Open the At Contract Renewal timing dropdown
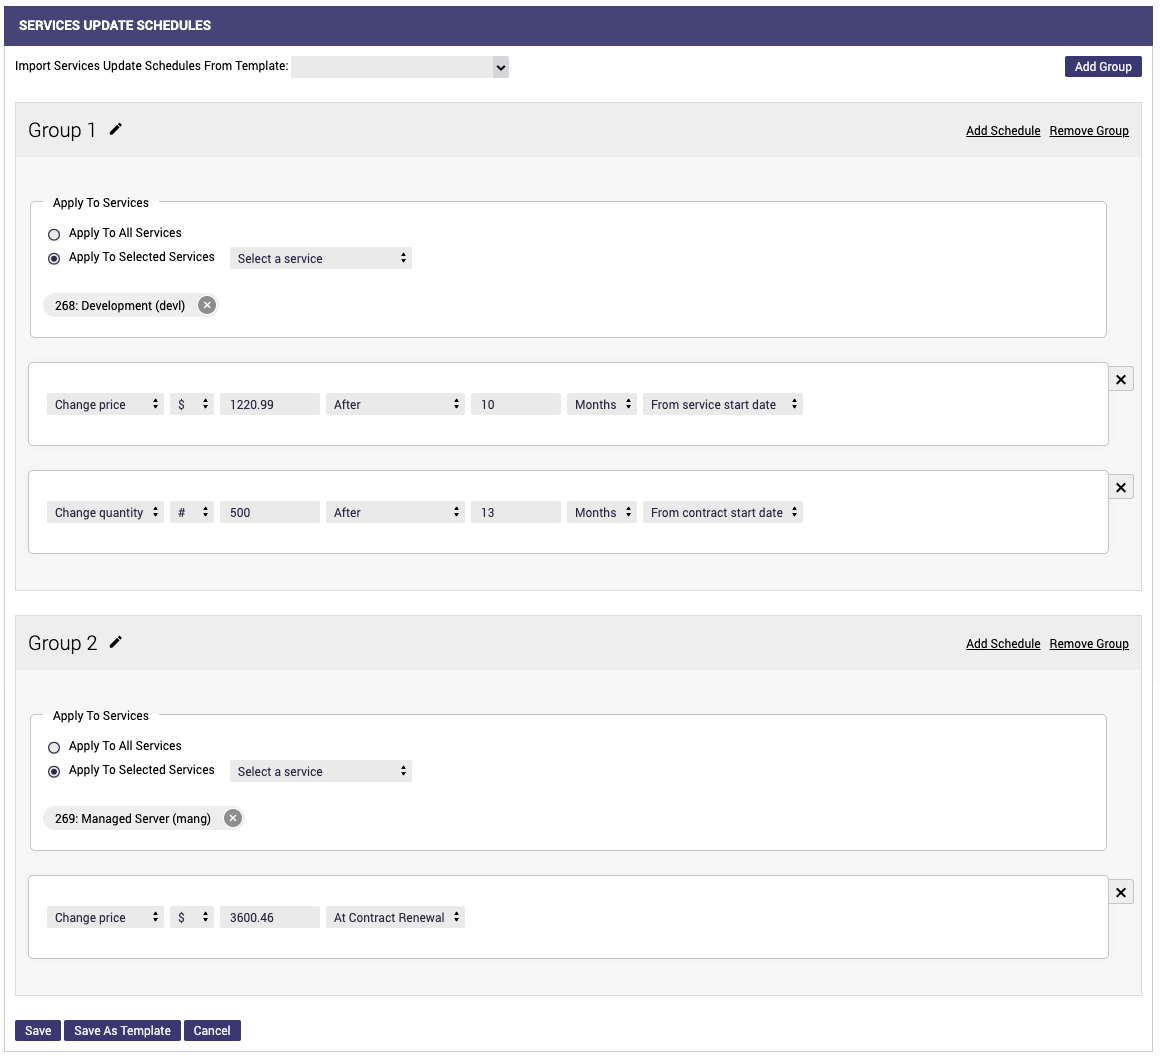 pyautogui.click(x=395, y=918)
